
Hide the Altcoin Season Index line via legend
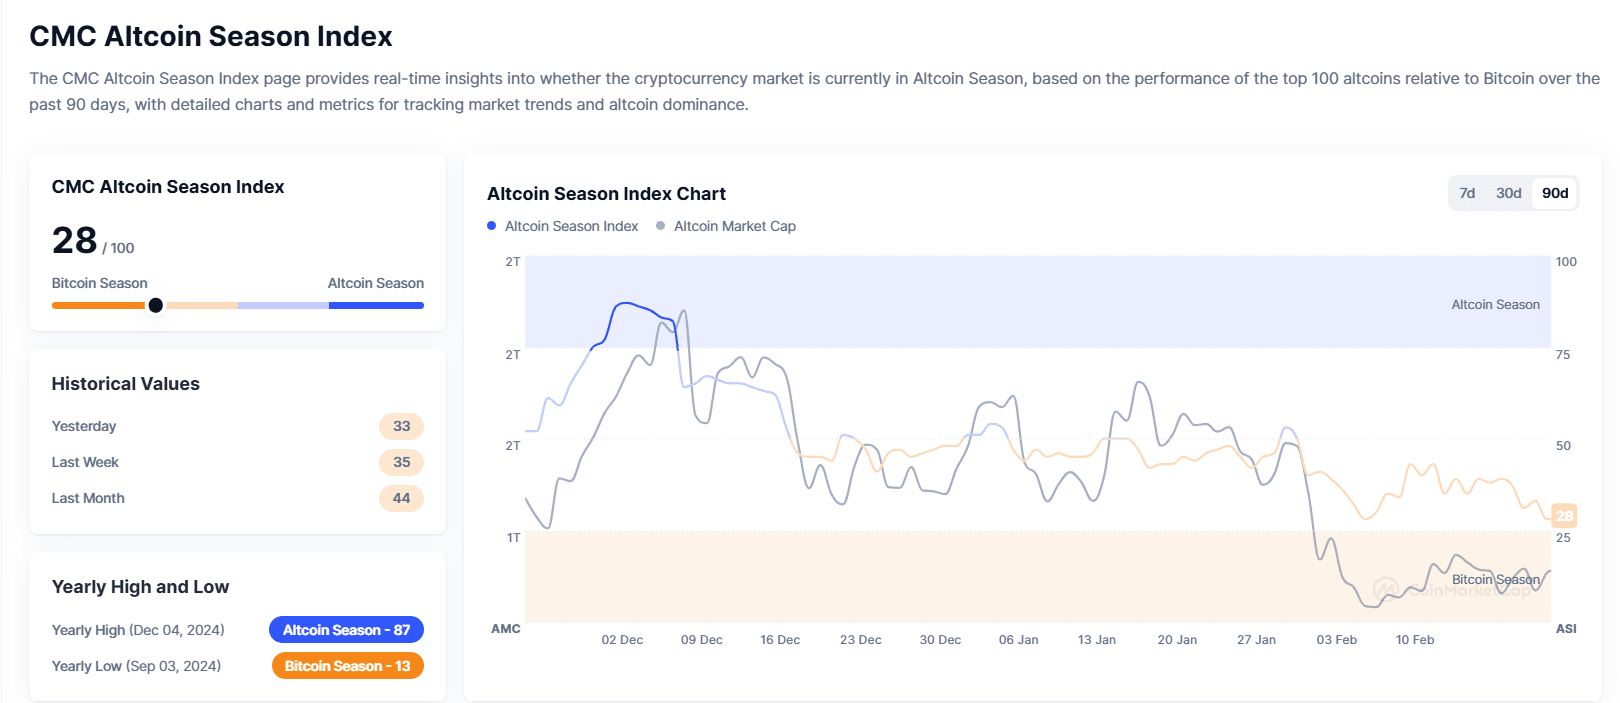pyautogui.click(x=571, y=226)
